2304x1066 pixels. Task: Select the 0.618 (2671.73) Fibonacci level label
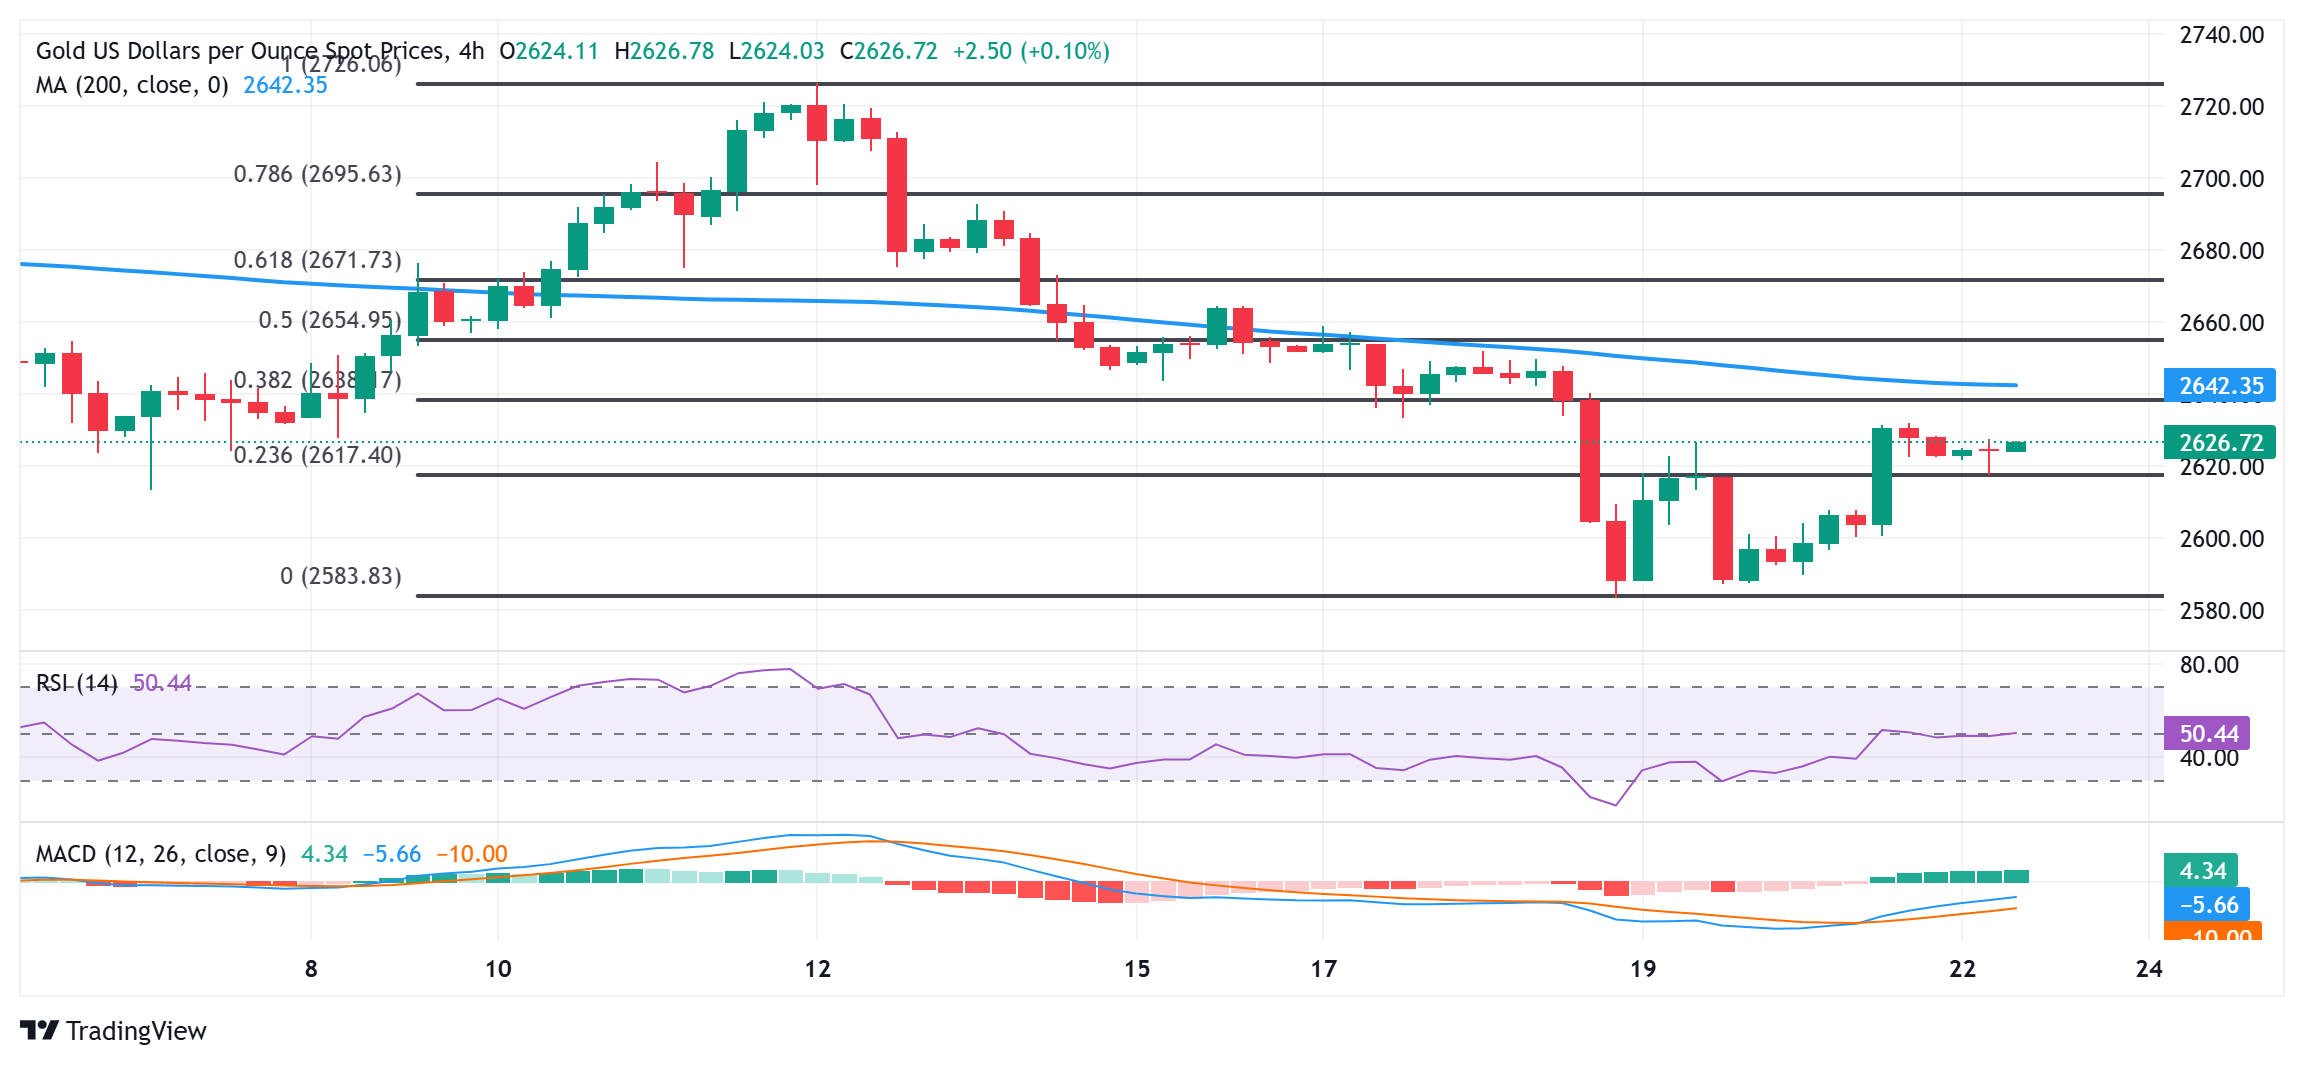tap(317, 260)
